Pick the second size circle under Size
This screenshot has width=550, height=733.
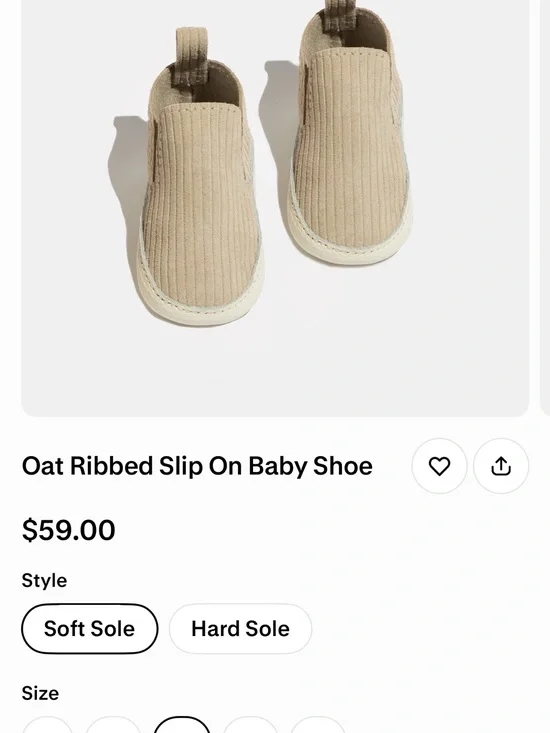tap(113, 725)
